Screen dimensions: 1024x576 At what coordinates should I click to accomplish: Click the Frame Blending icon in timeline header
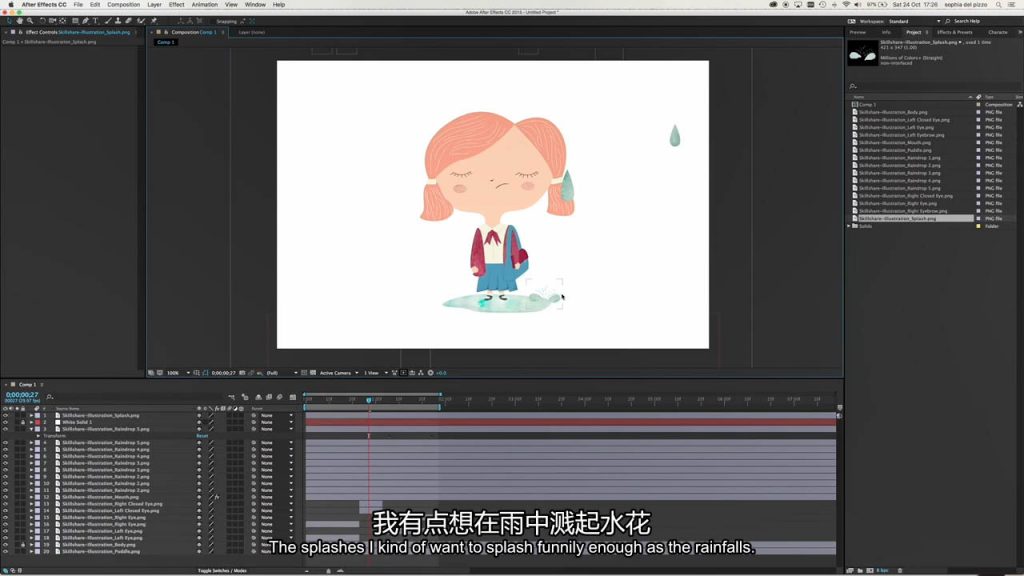tap(269, 397)
